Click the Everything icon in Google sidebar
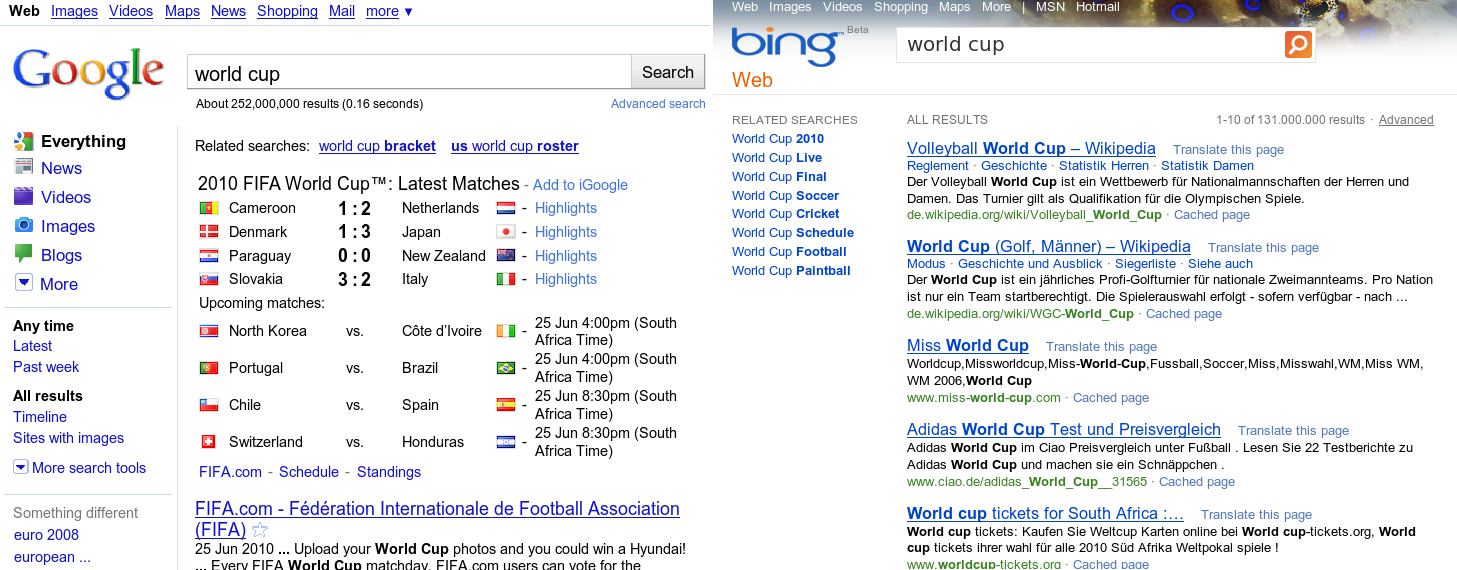Image resolution: width=1457 pixels, height=570 pixels. [x=23, y=141]
